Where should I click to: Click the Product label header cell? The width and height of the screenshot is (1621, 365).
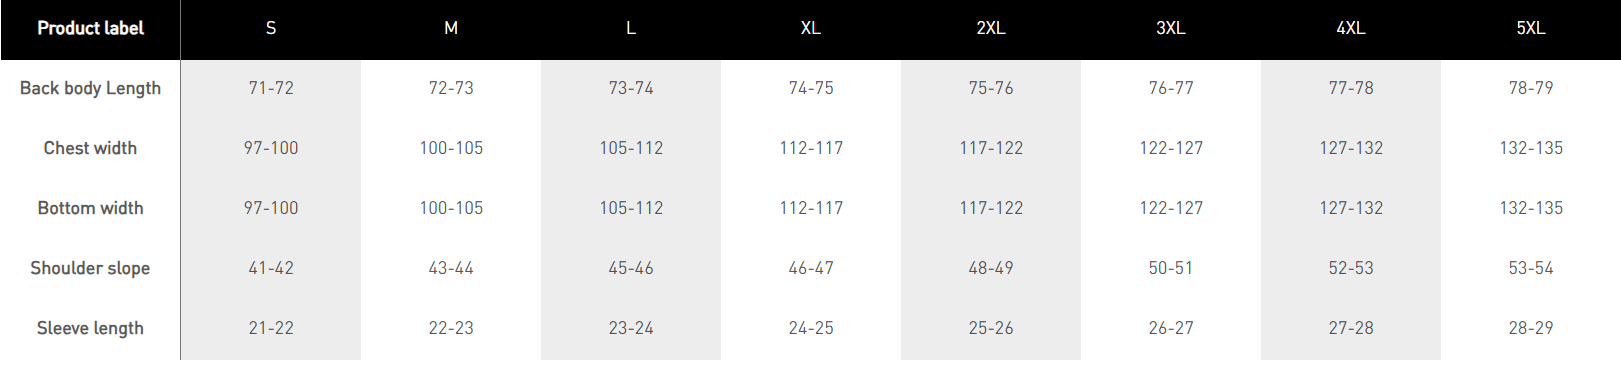point(90,28)
